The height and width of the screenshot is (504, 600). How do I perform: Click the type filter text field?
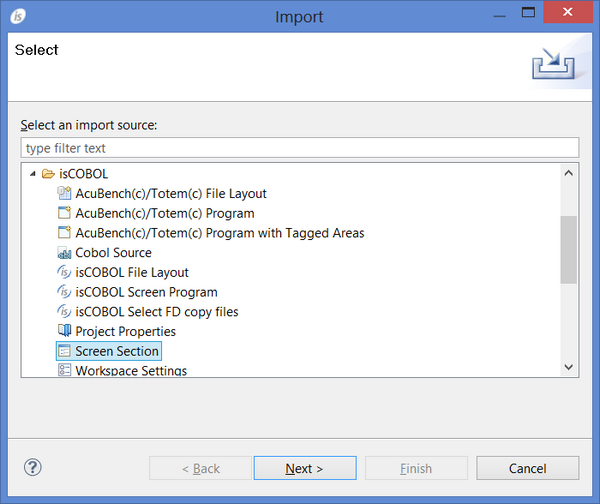[299, 148]
